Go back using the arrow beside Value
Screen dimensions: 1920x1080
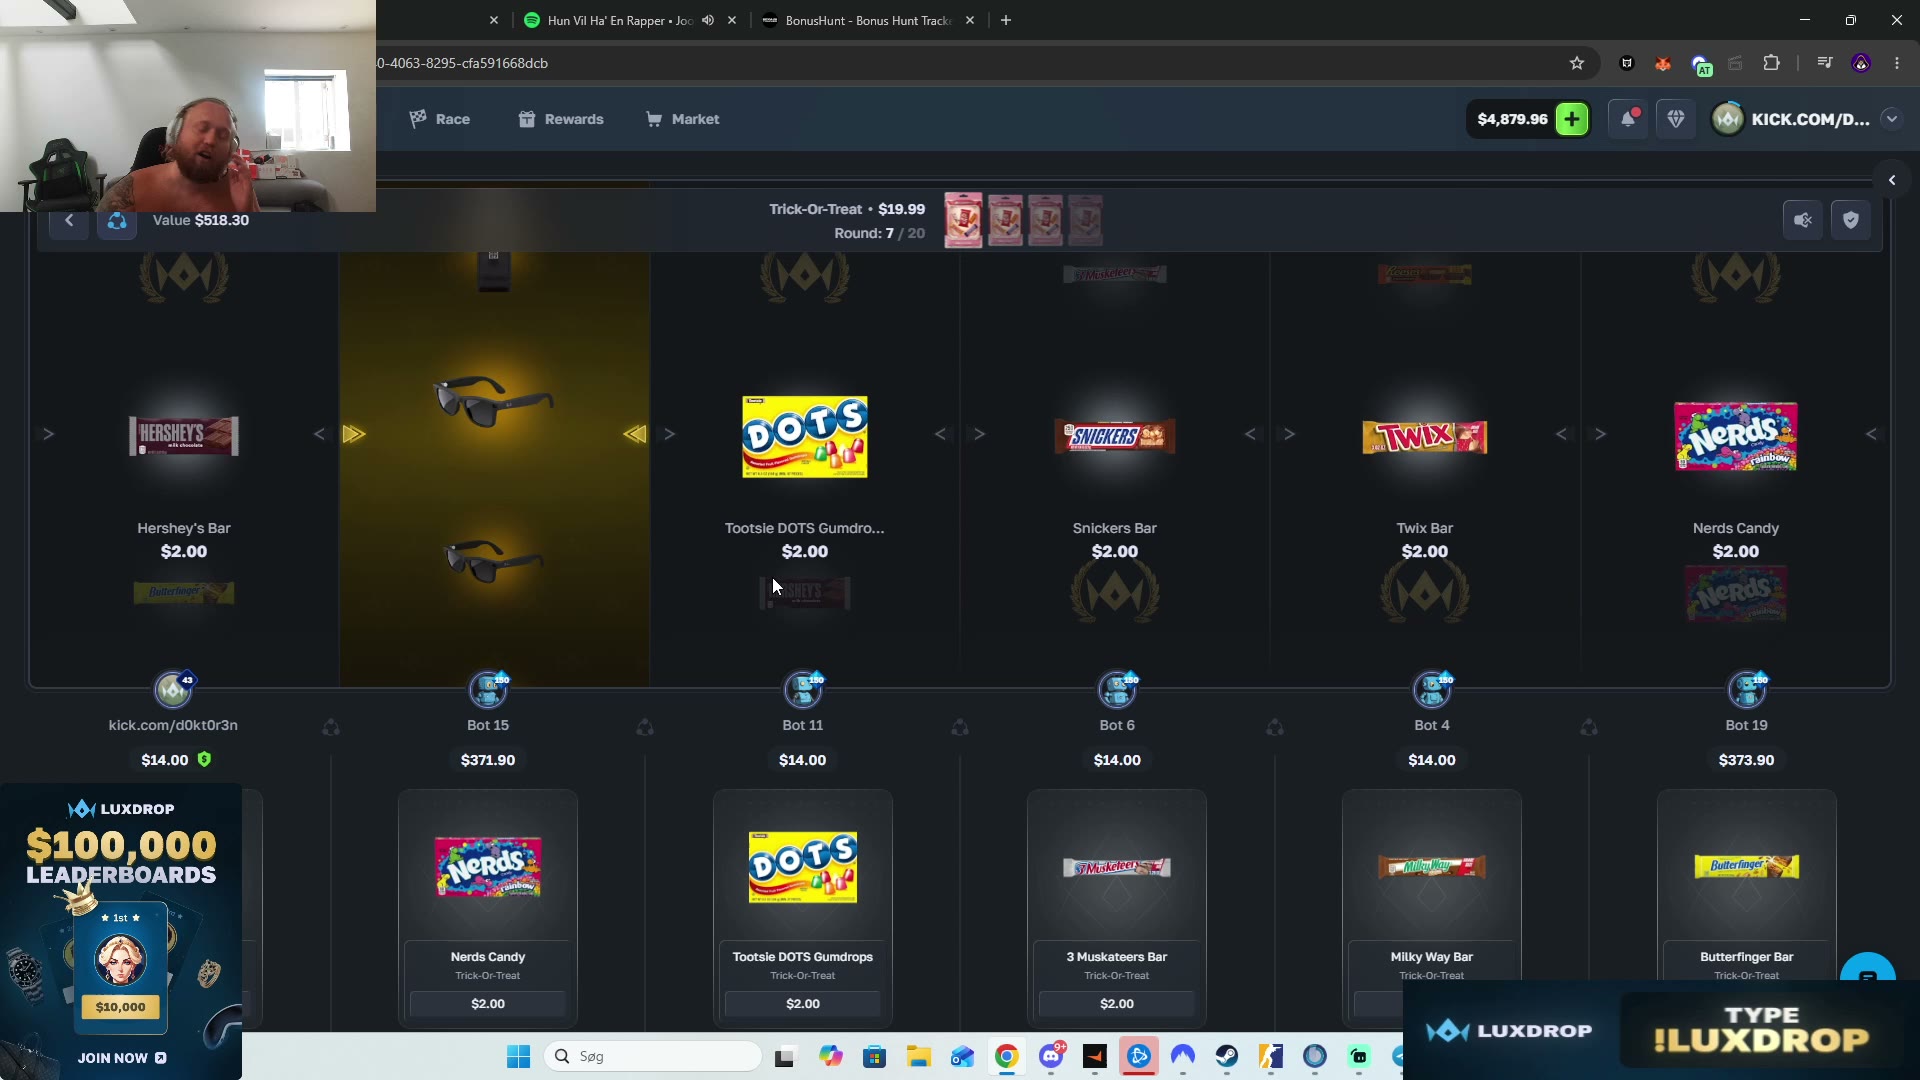click(x=69, y=220)
